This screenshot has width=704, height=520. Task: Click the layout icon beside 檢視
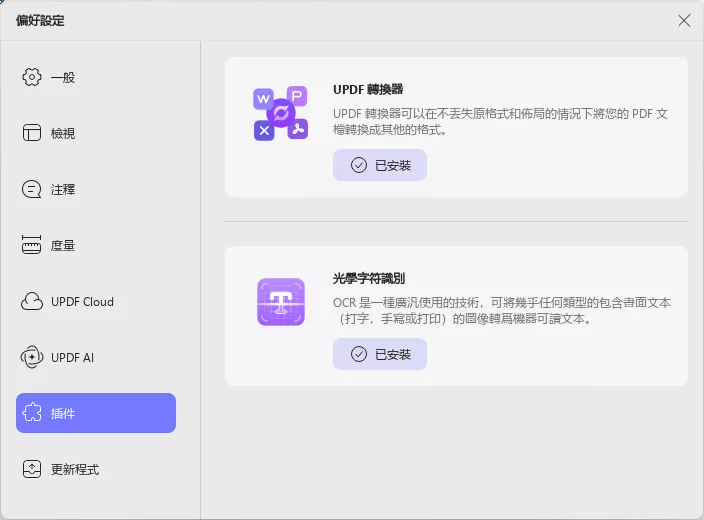(32, 133)
